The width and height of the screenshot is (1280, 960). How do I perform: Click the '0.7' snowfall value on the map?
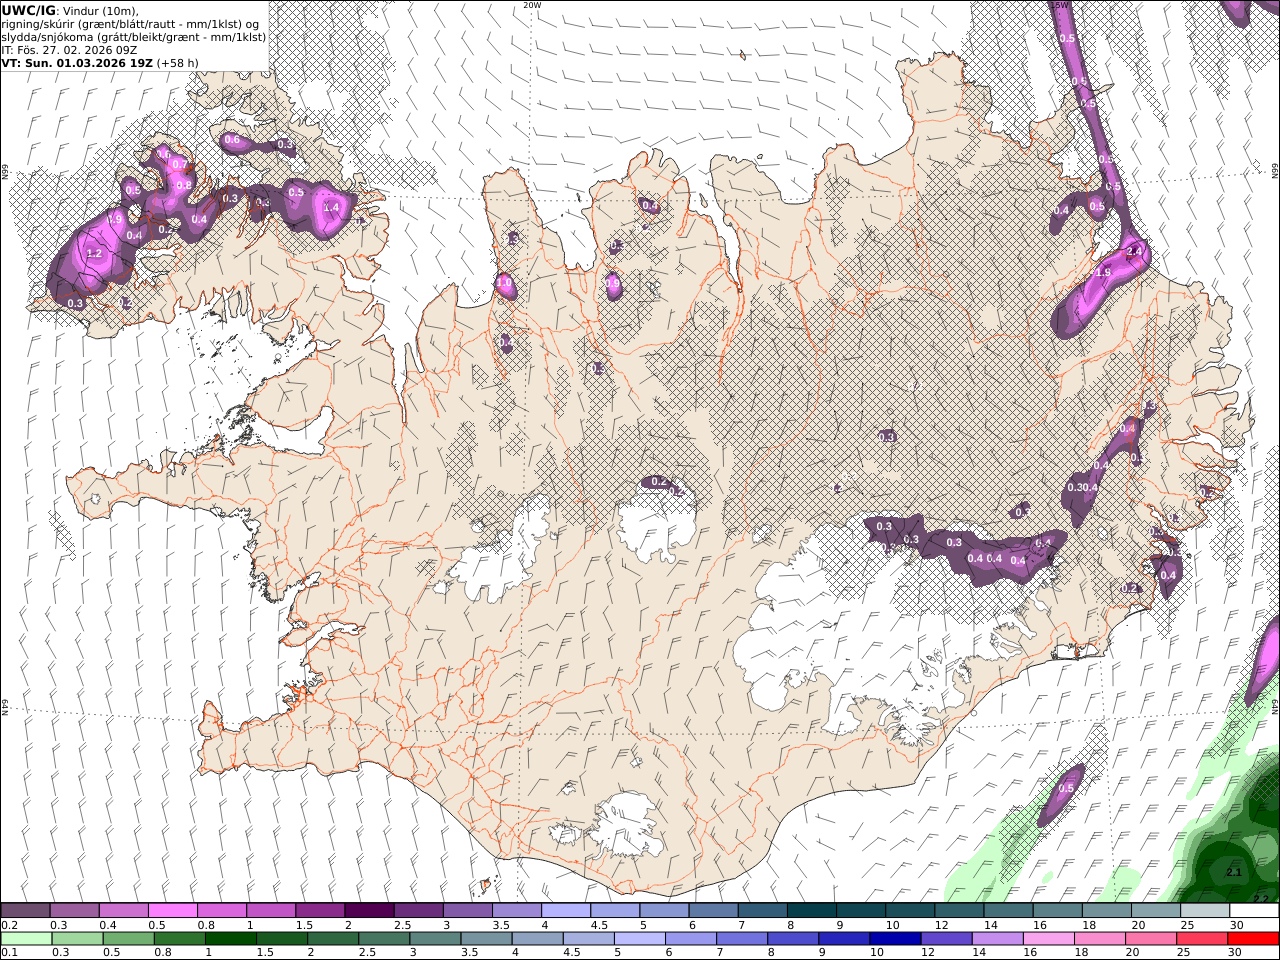180,164
